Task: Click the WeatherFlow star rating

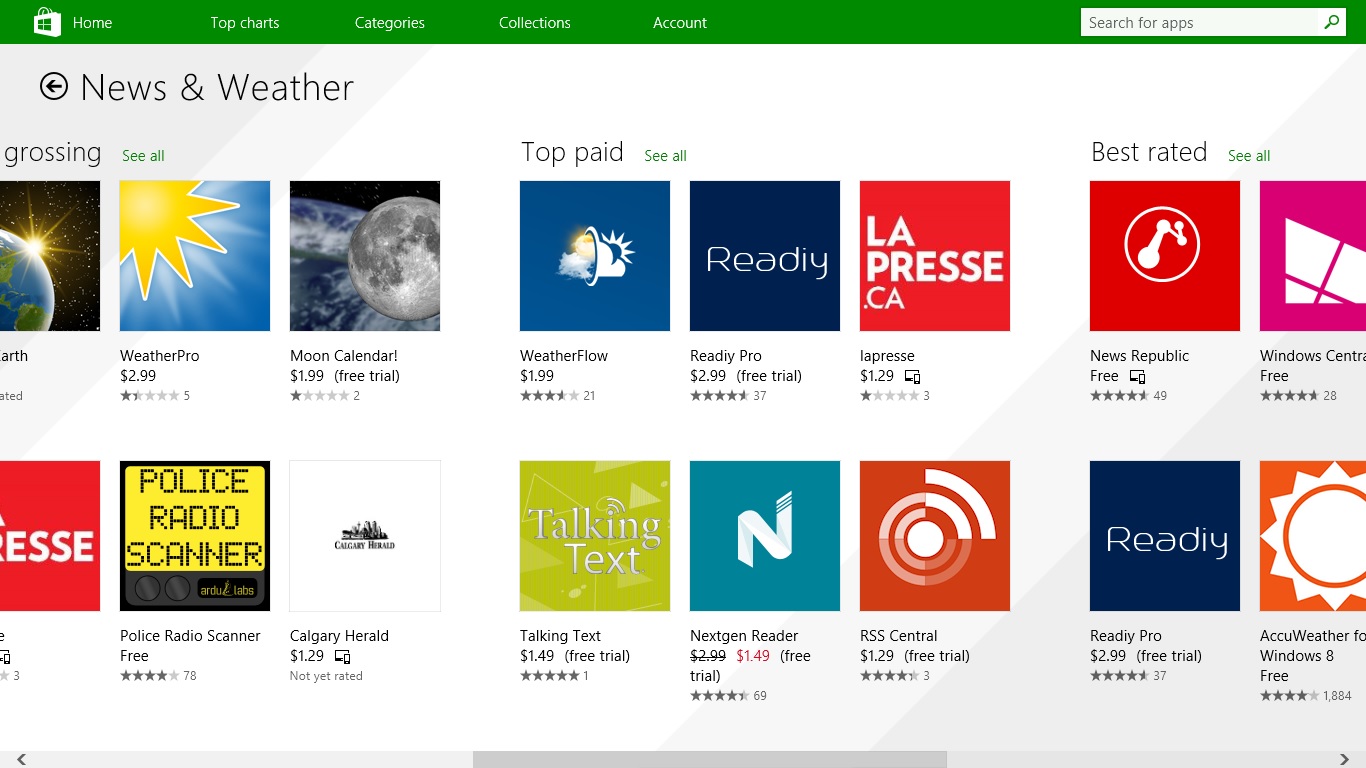Action: (x=549, y=396)
